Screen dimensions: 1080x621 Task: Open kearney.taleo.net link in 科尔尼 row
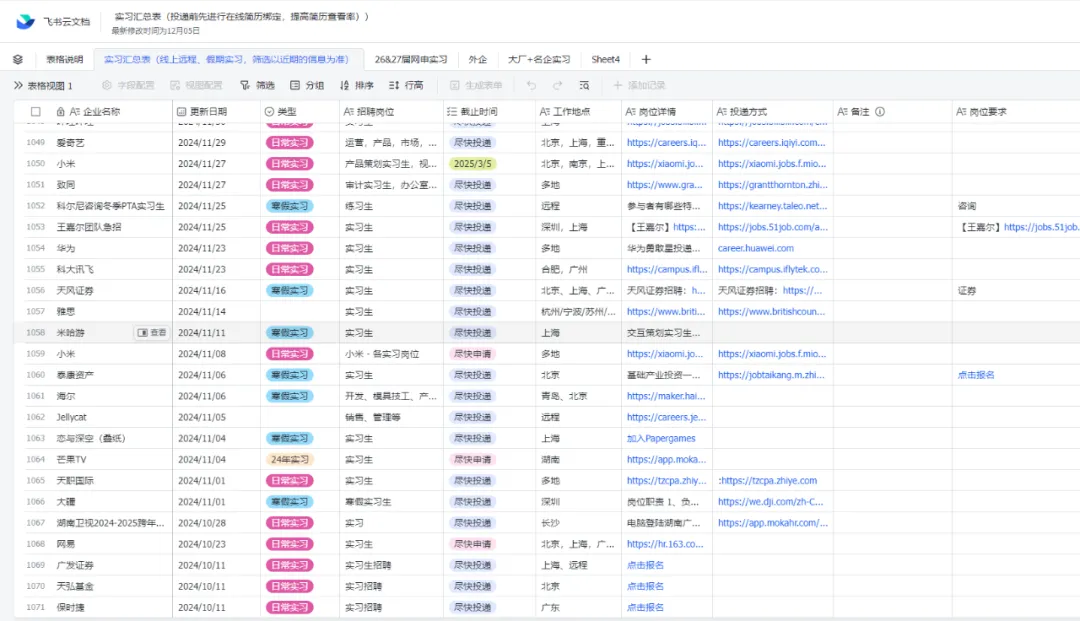click(773, 206)
